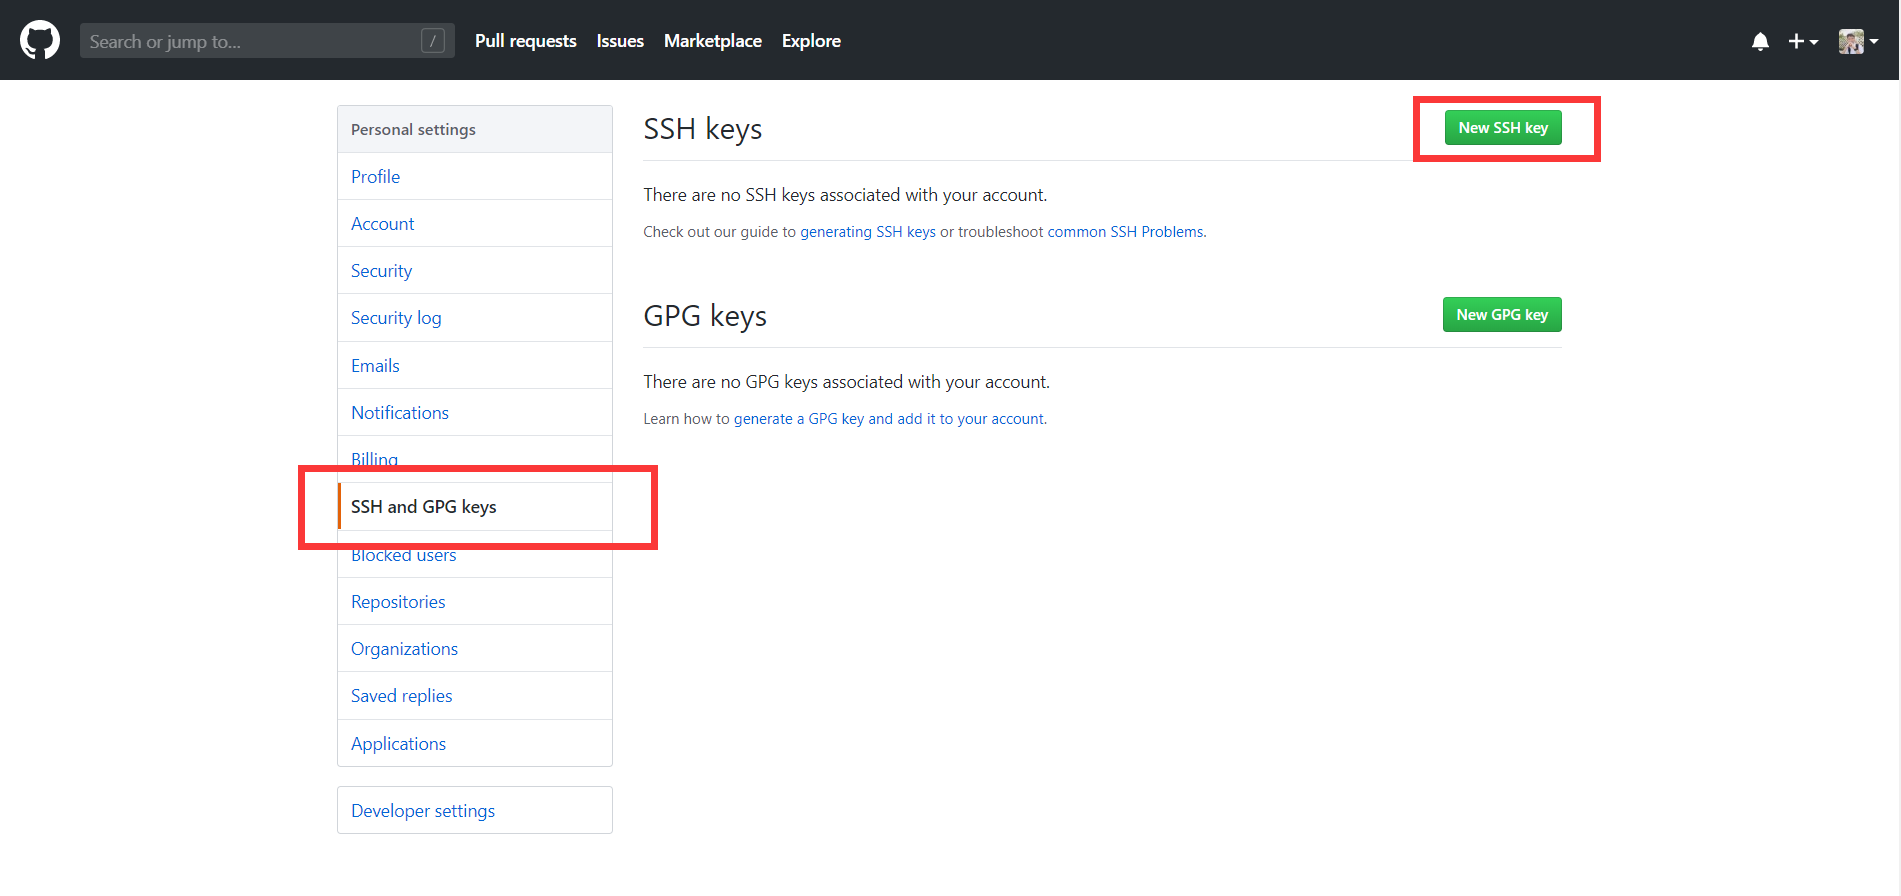The height and width of the screenshot is (896, 1901).
Task: Click the no SSH keys associated message
Action: click(x=845, y=195)
